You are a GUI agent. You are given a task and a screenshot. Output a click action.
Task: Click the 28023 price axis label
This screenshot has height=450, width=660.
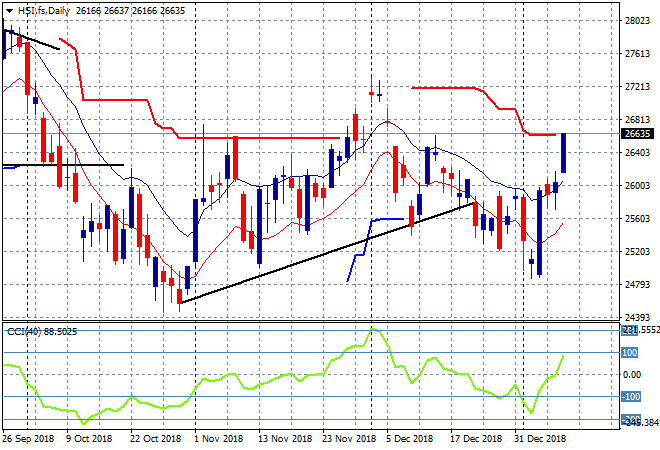pos(637,21)
